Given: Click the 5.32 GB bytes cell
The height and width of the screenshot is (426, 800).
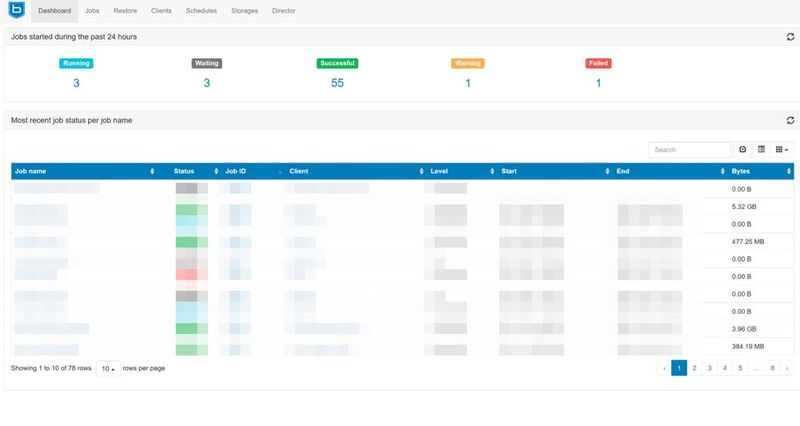Looking at the screenshot, I should point(744,207).
